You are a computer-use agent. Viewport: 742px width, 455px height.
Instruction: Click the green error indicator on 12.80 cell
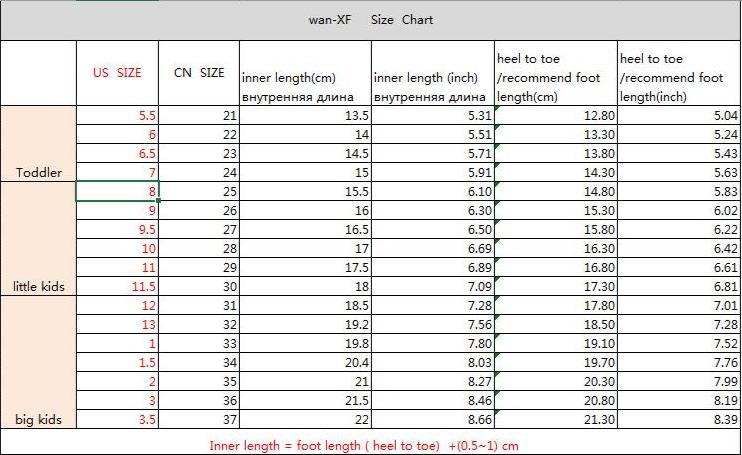(x=498, y=110)
